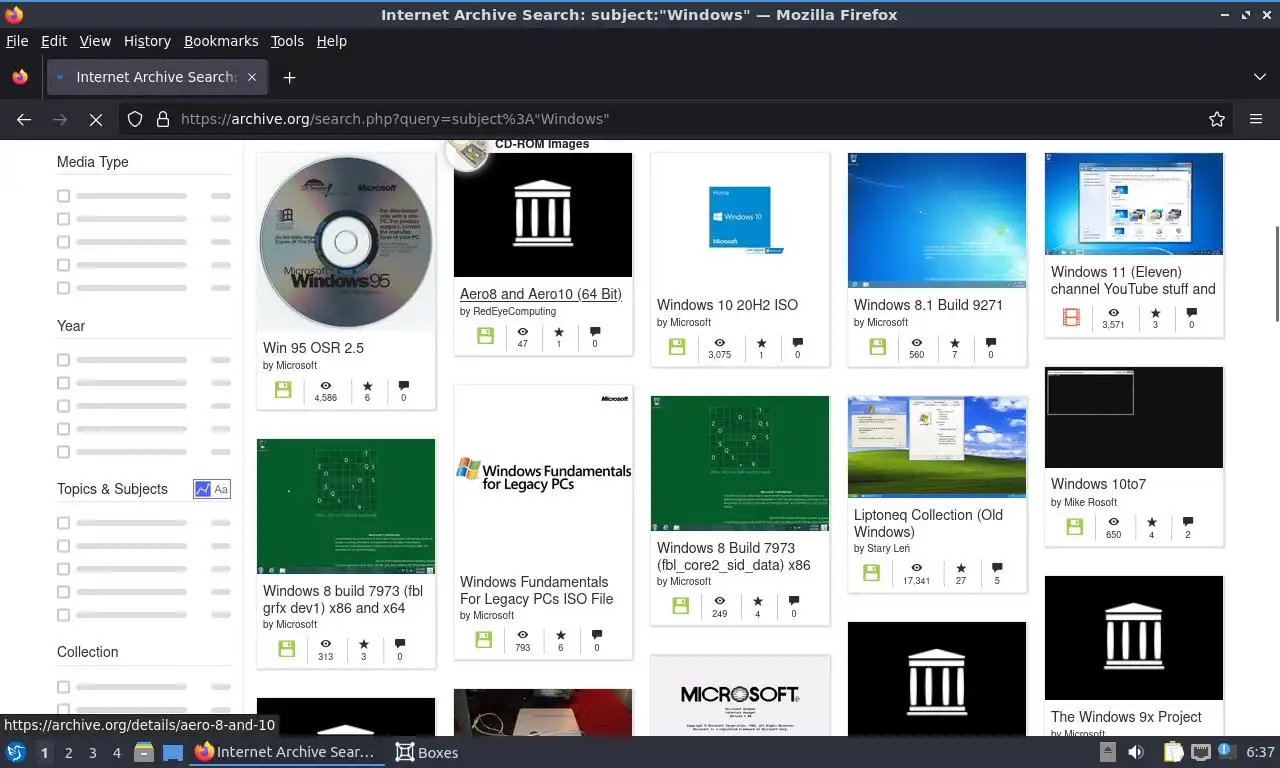
Task: Open the View menu
Action: coord(95,41)
